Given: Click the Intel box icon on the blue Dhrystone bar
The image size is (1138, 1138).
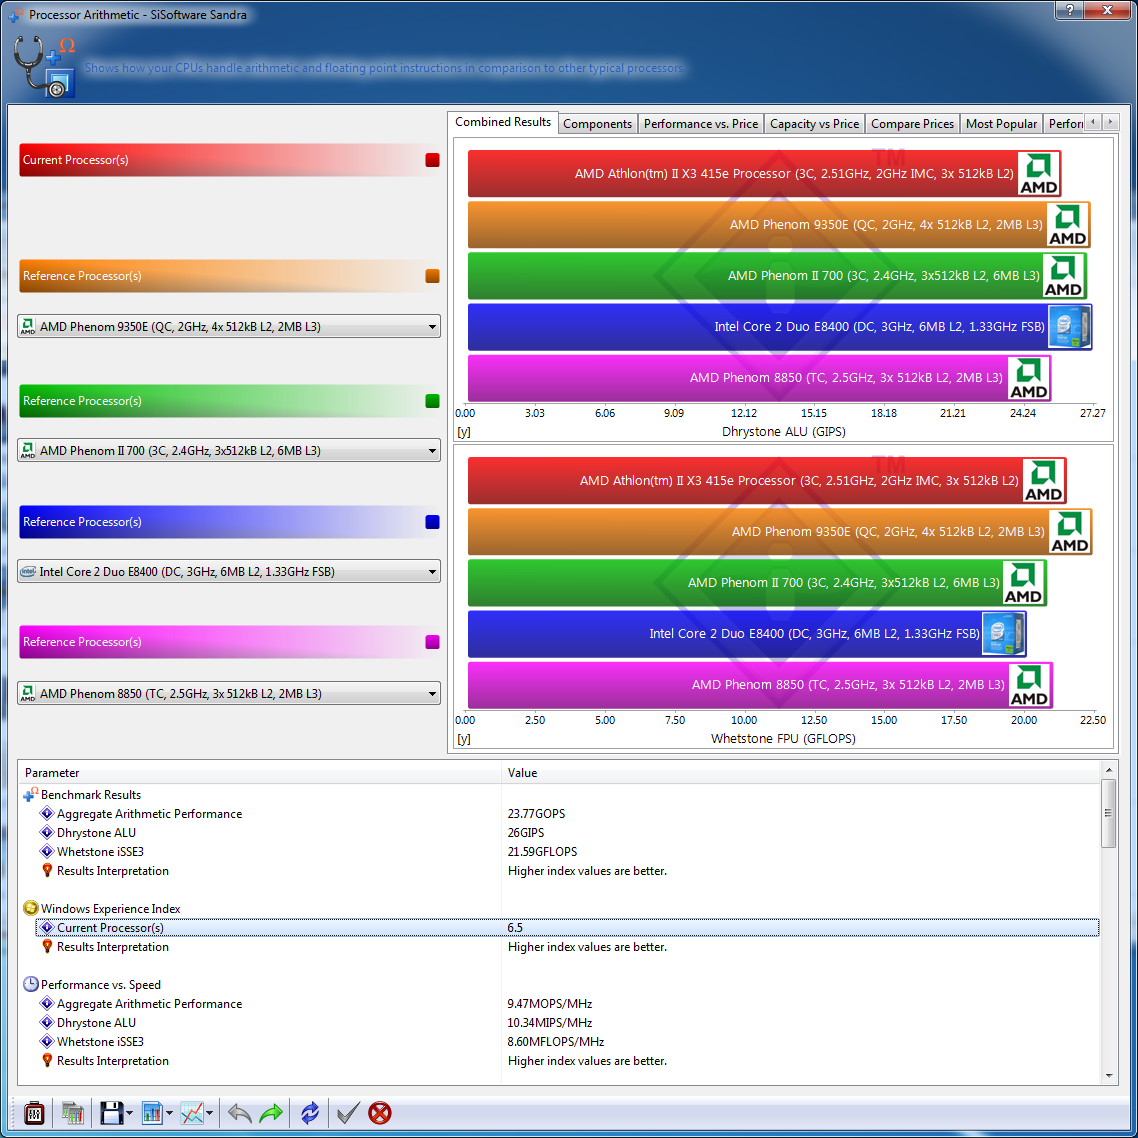Looking at the screenshot, I should [x=1069, y=327].
